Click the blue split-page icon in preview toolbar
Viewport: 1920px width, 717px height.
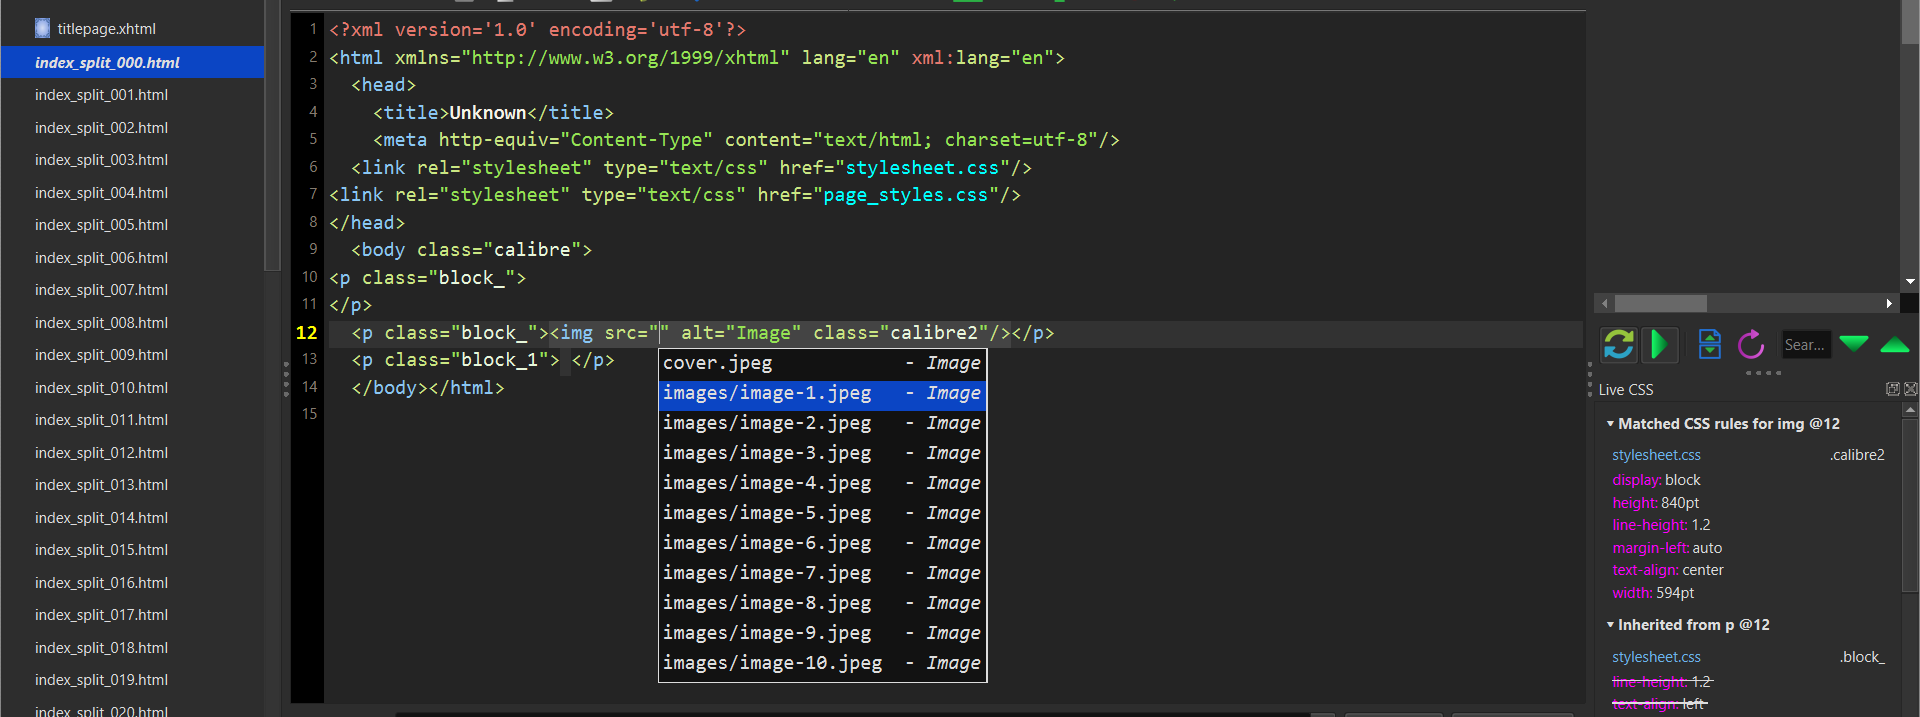pyautogui.click(x=1709, y=345)
